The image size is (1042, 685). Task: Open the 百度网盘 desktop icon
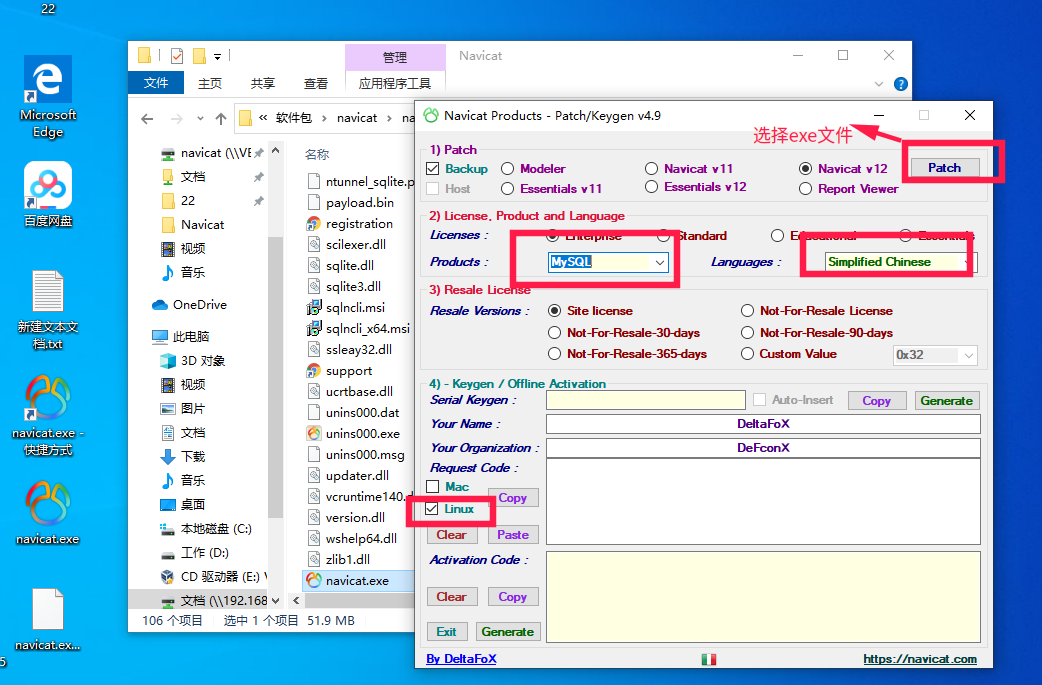point(48,194)
